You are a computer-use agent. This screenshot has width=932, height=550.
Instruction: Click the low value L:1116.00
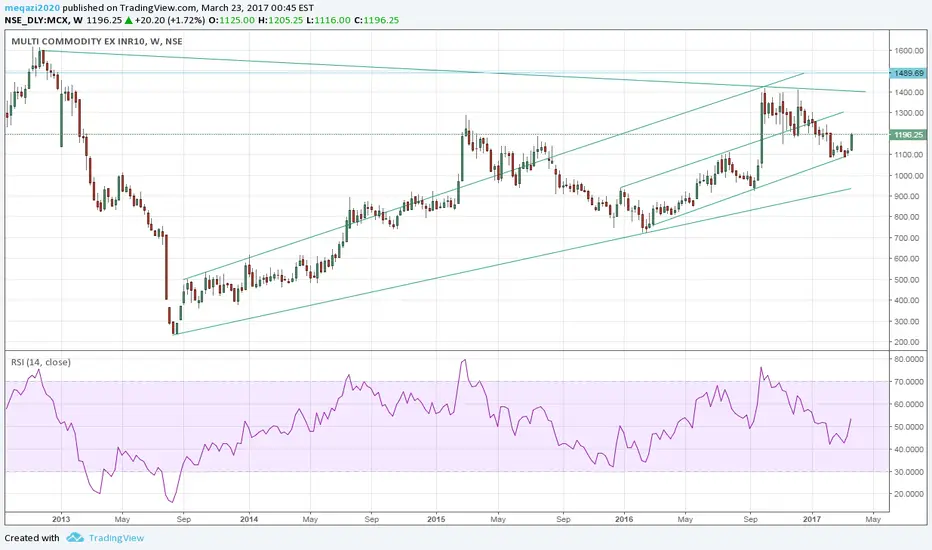click(329, 20)
